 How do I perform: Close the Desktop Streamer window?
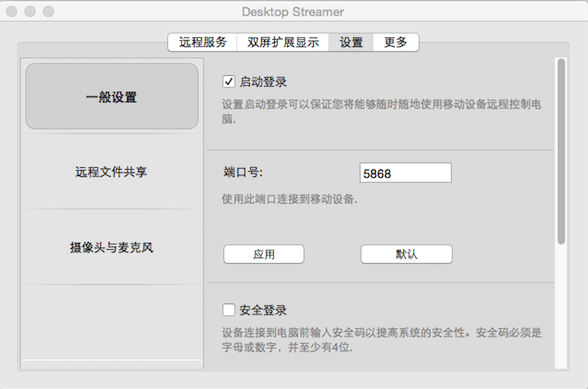tap(12, 11)
